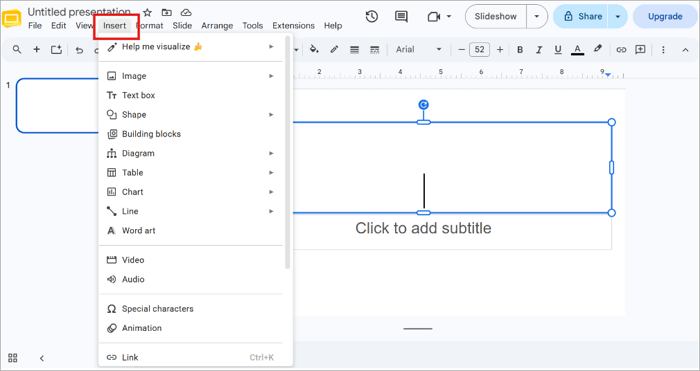Decrease font size with the minus button
Image resolution: width=700 pixels, height=371 pixels.
click(462, 50)
